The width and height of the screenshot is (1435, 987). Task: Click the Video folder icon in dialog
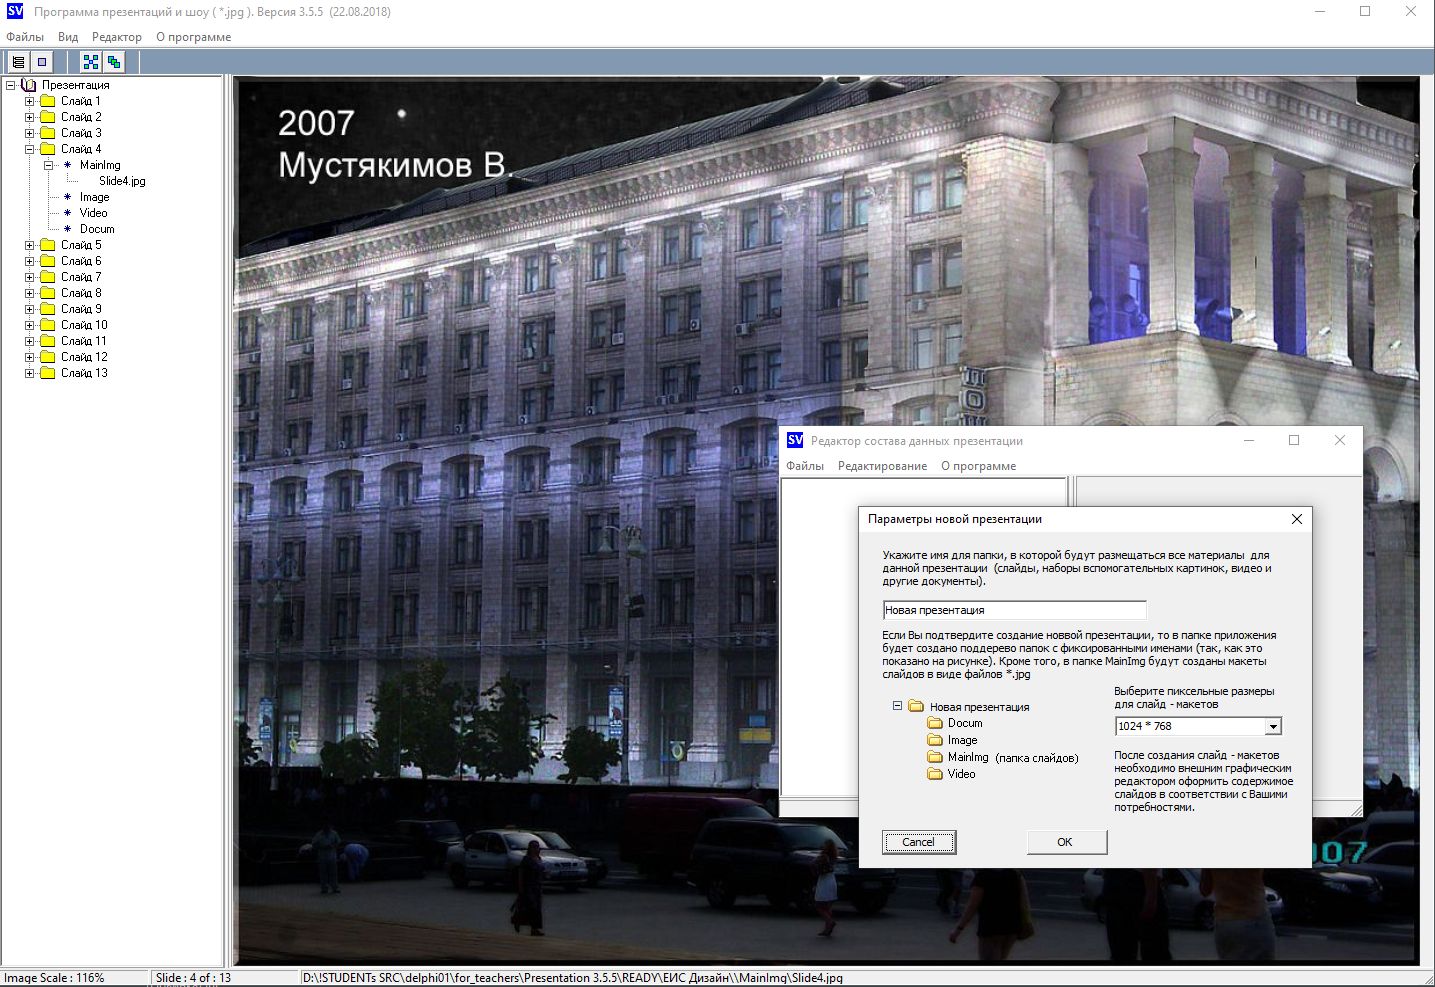pyautogui.click(x=935, y=774)
